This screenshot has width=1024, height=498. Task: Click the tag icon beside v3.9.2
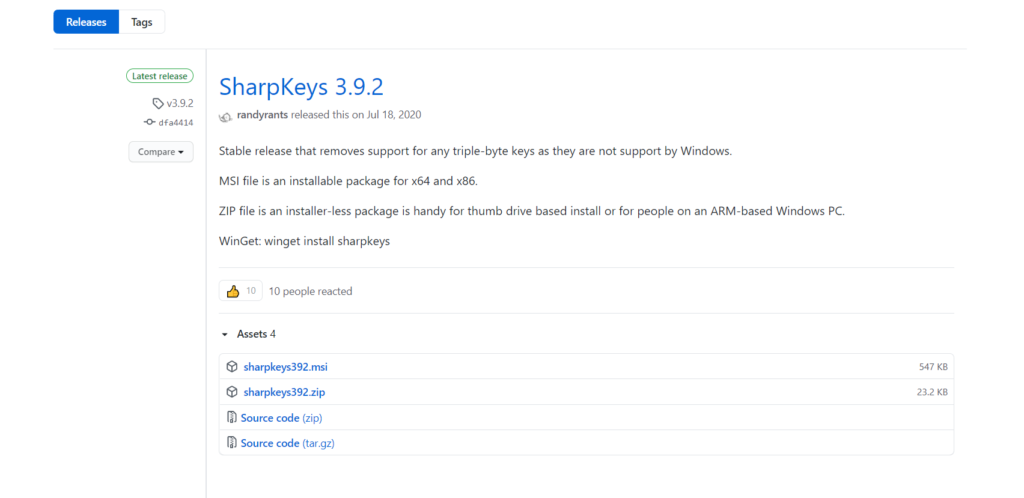(x=158, y=103)
